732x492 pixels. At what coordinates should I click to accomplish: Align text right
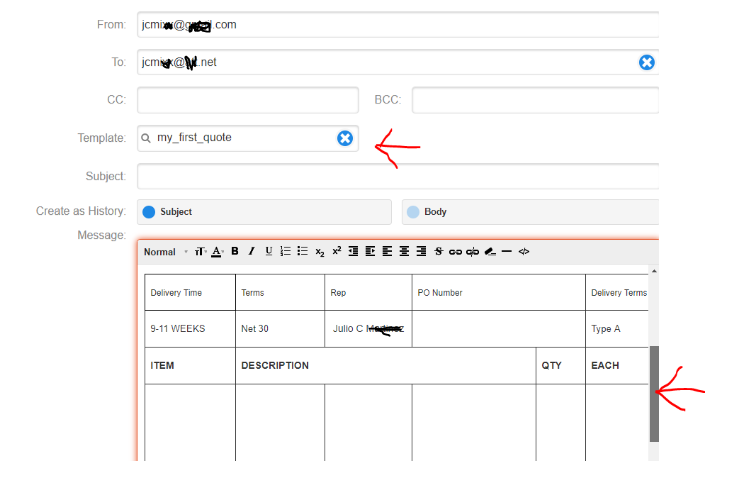click(x=421, y=251)
